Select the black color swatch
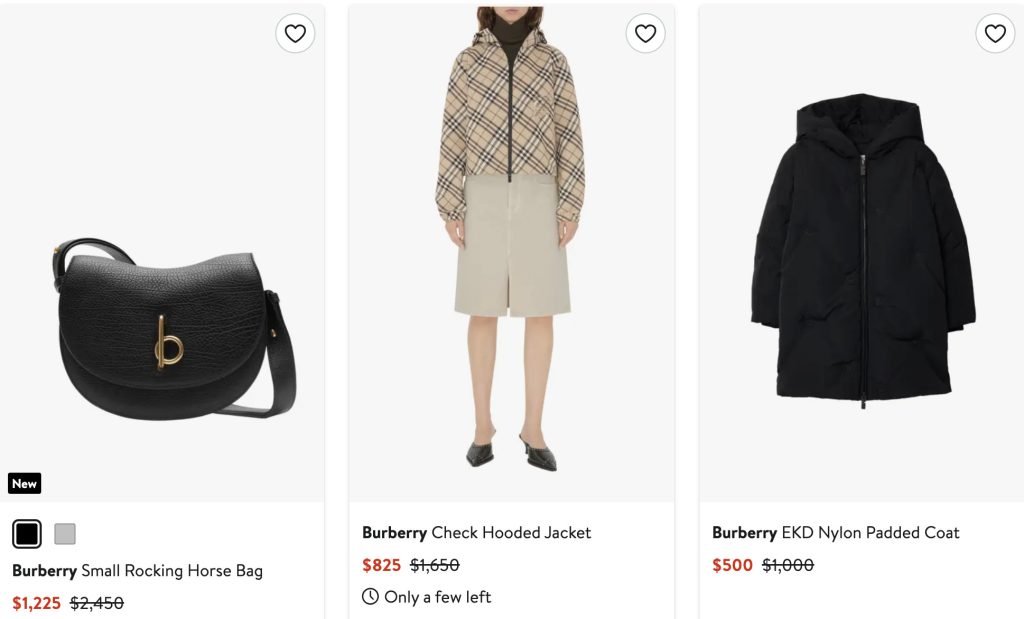 click(27, 534)
